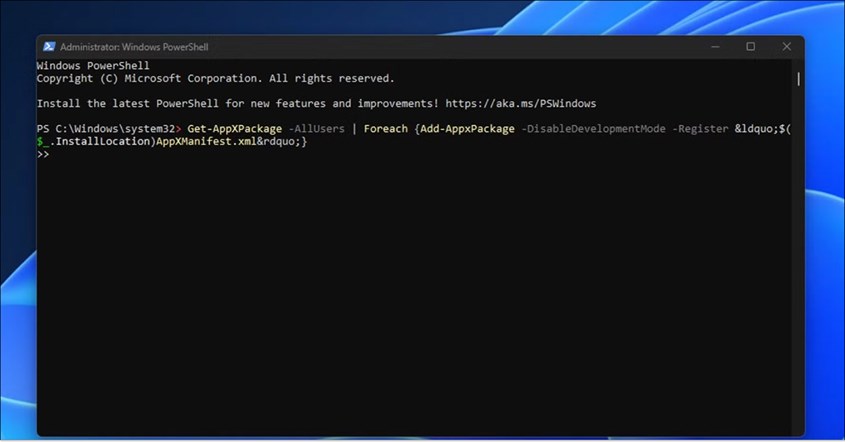Close the Administrator PowerShell window
The width and height of the screenshot is (845, 442).
pos(787,46)
